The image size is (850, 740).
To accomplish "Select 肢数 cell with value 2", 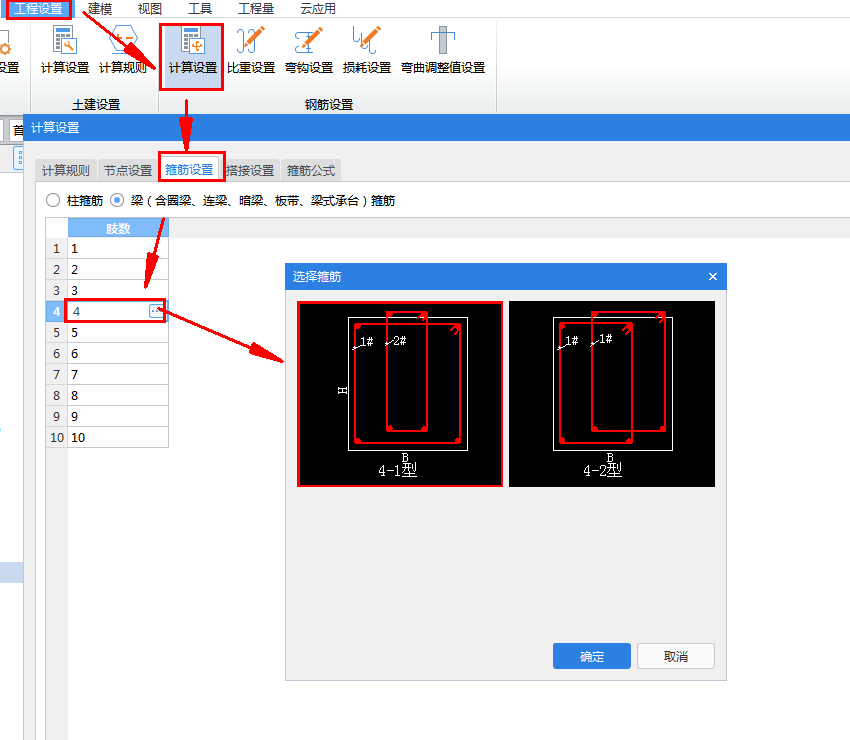I will point(118,269).
